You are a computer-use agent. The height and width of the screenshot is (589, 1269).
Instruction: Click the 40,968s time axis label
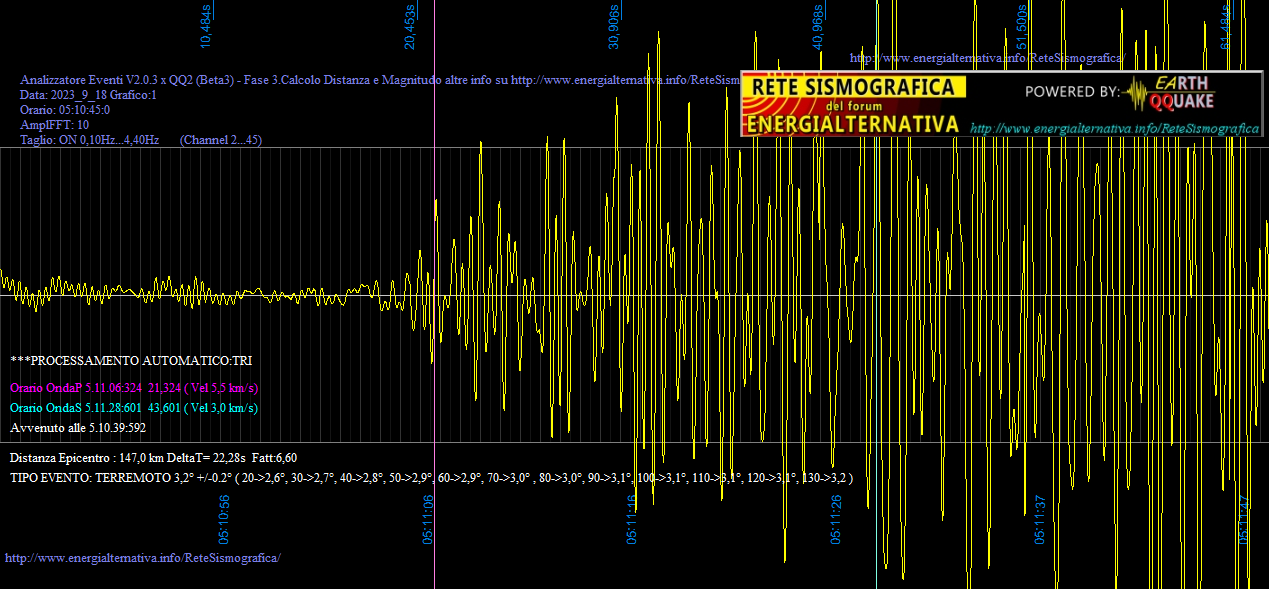[x=818, y=26]
